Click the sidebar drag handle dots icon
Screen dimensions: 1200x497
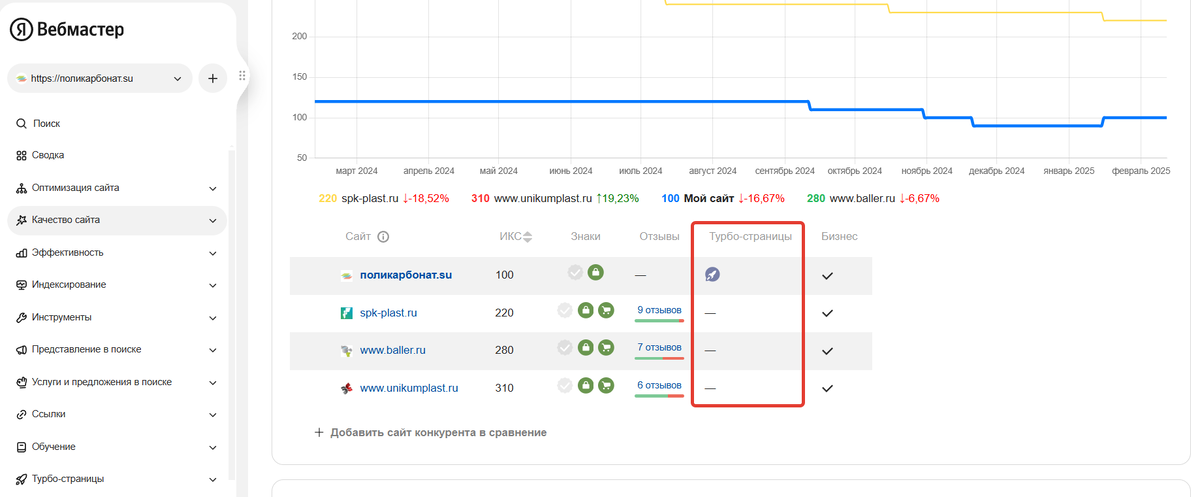pos(241,76)
